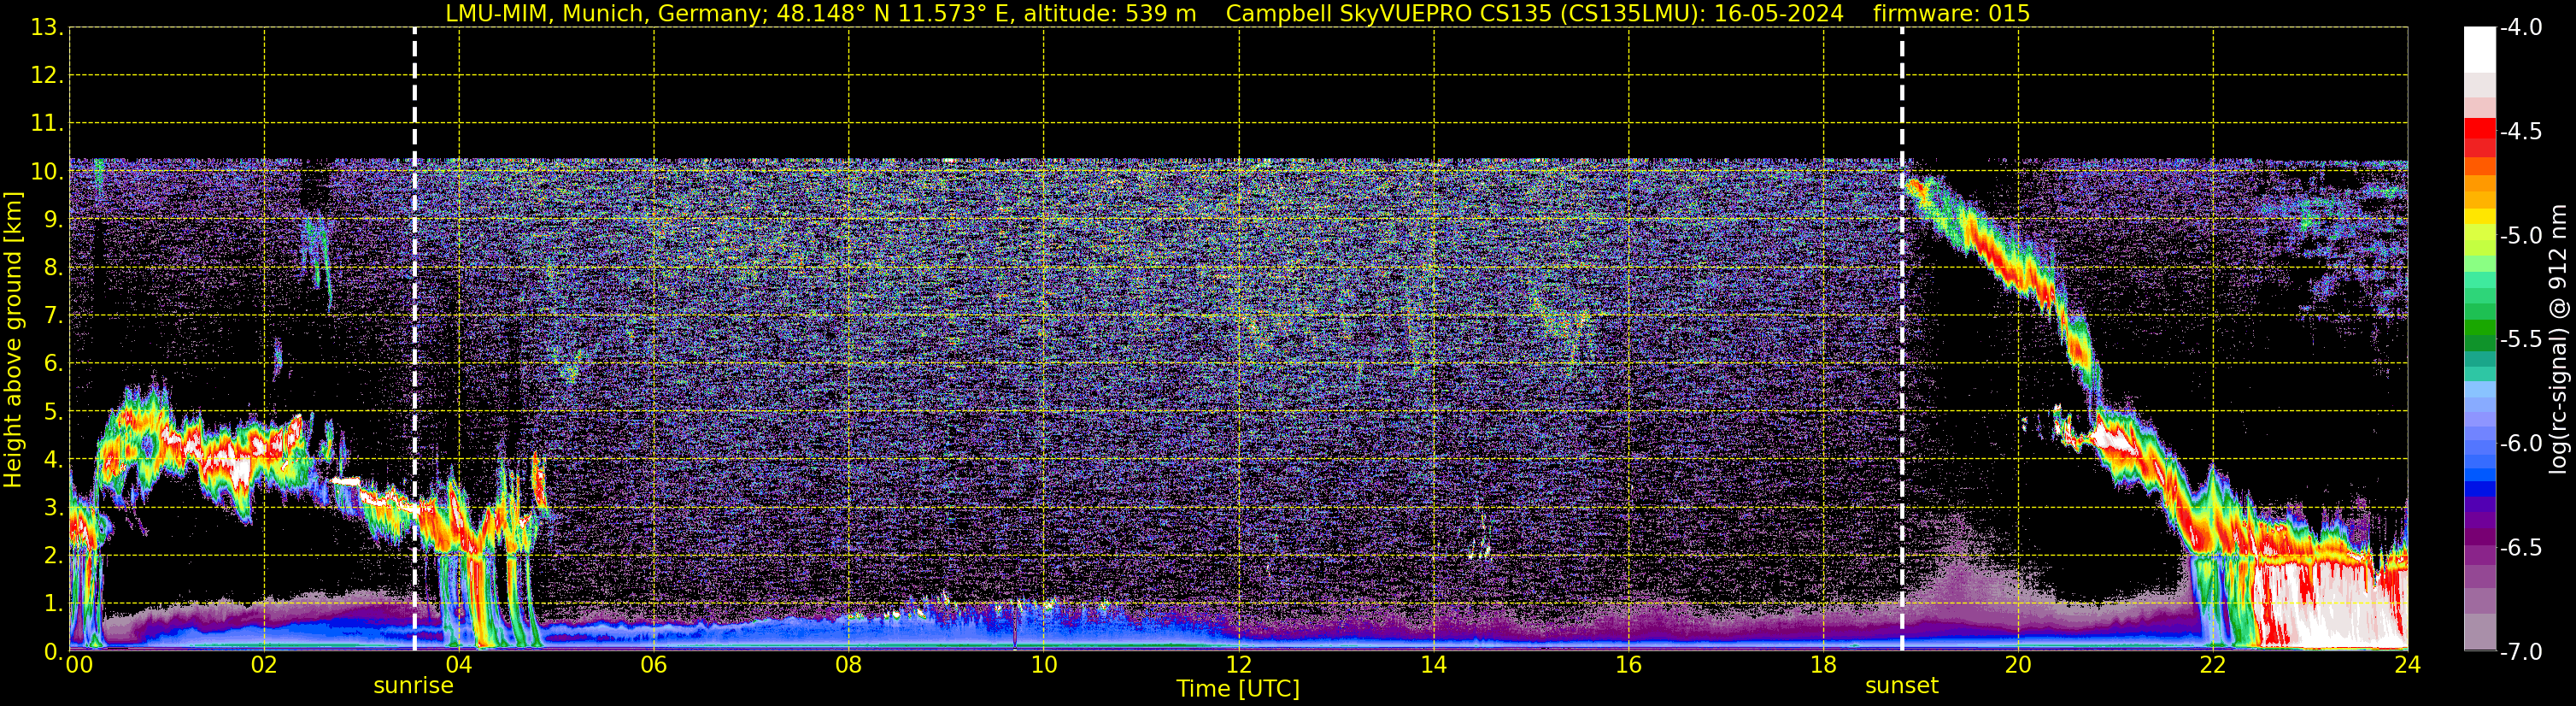Click the time axis tick '16'
The image size is (2576, 706).
point(1628,666)
